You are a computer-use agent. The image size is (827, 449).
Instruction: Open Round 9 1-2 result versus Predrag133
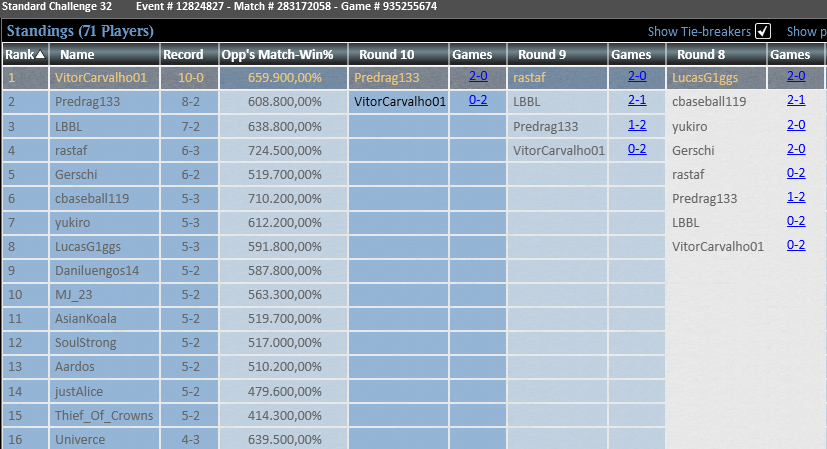637,125
